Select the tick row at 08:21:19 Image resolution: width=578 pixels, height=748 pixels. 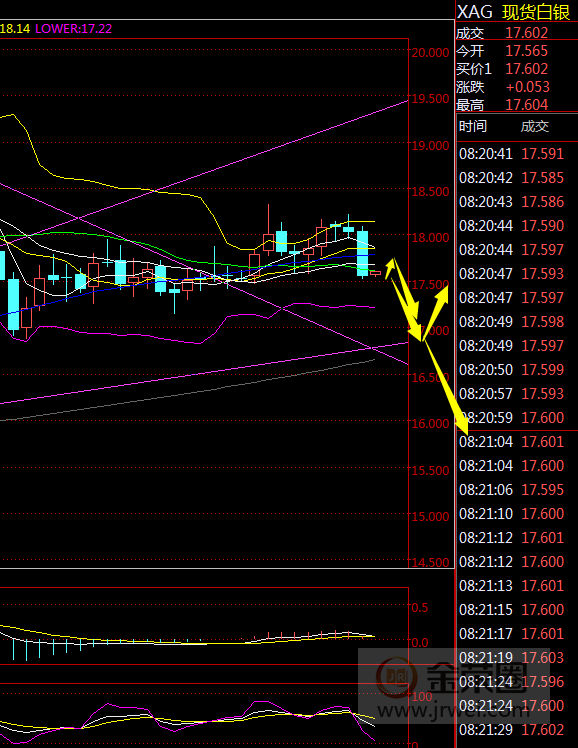[517, 658]
